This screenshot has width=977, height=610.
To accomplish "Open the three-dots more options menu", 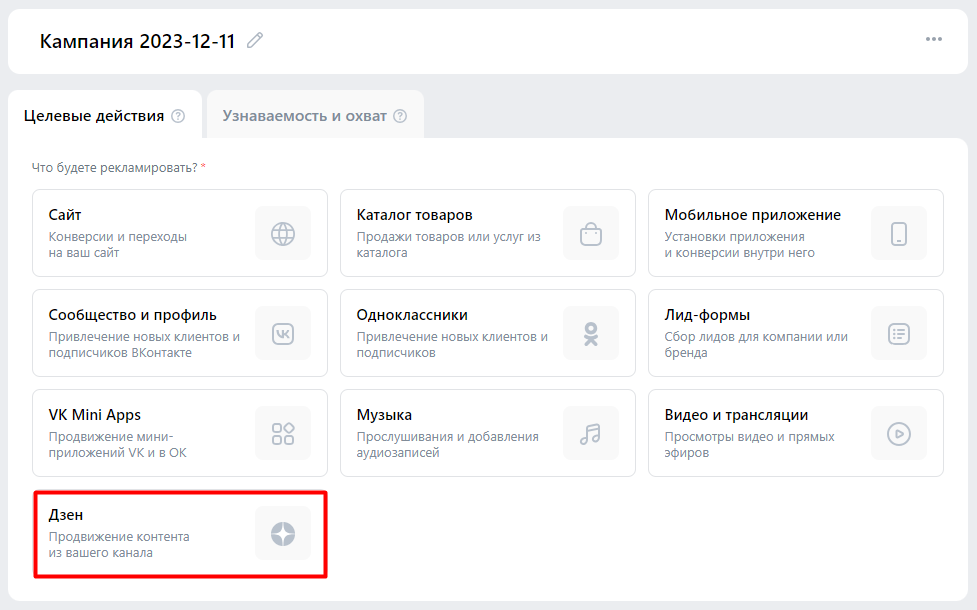I will tap(933, 39).
